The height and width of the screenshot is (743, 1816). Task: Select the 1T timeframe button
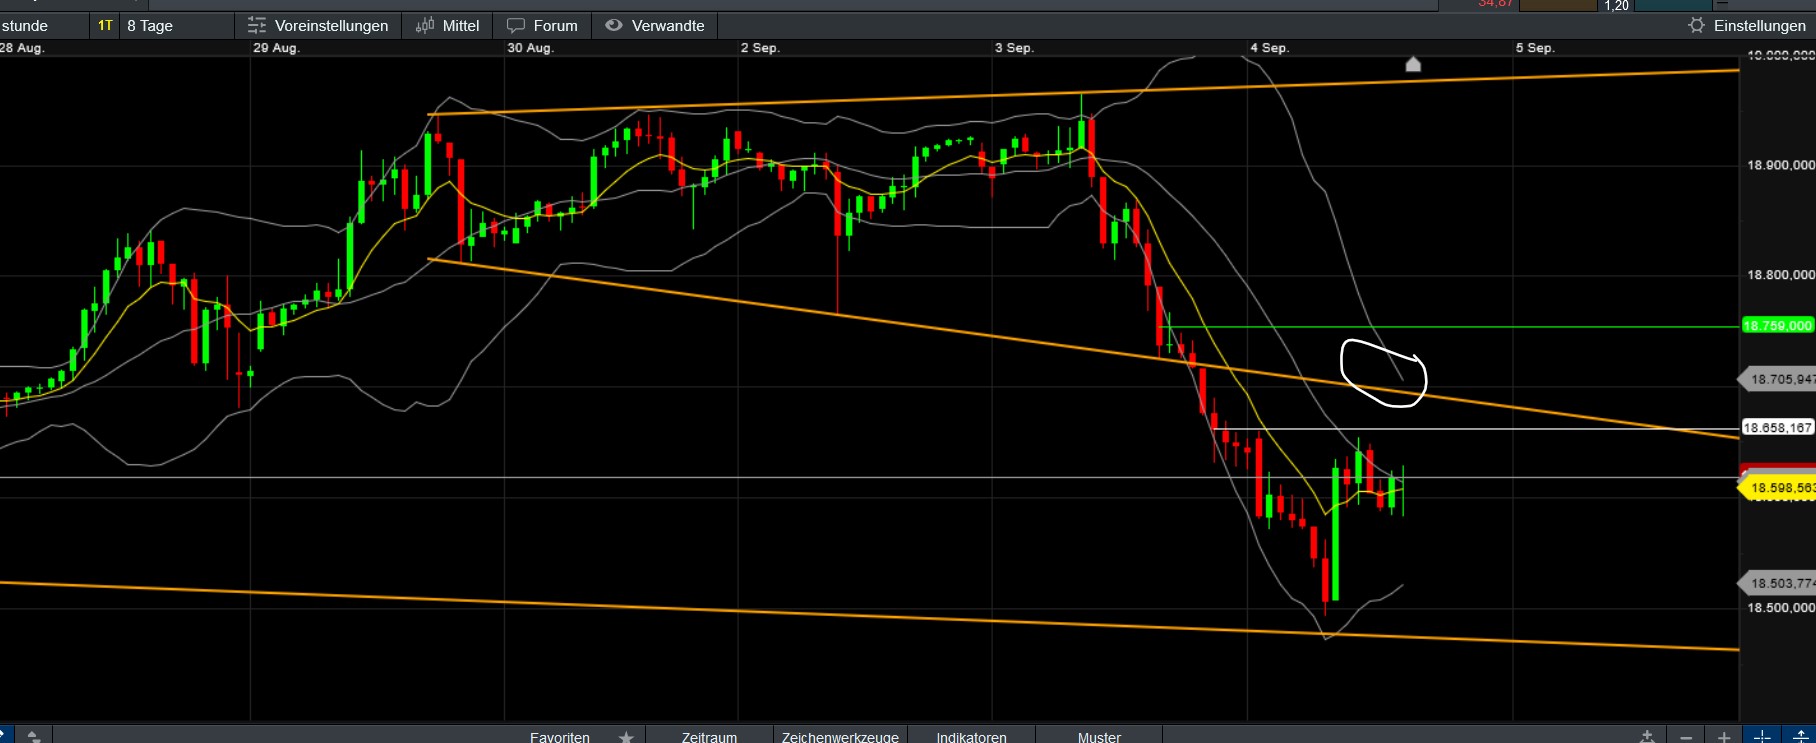[x=105, y=26]
